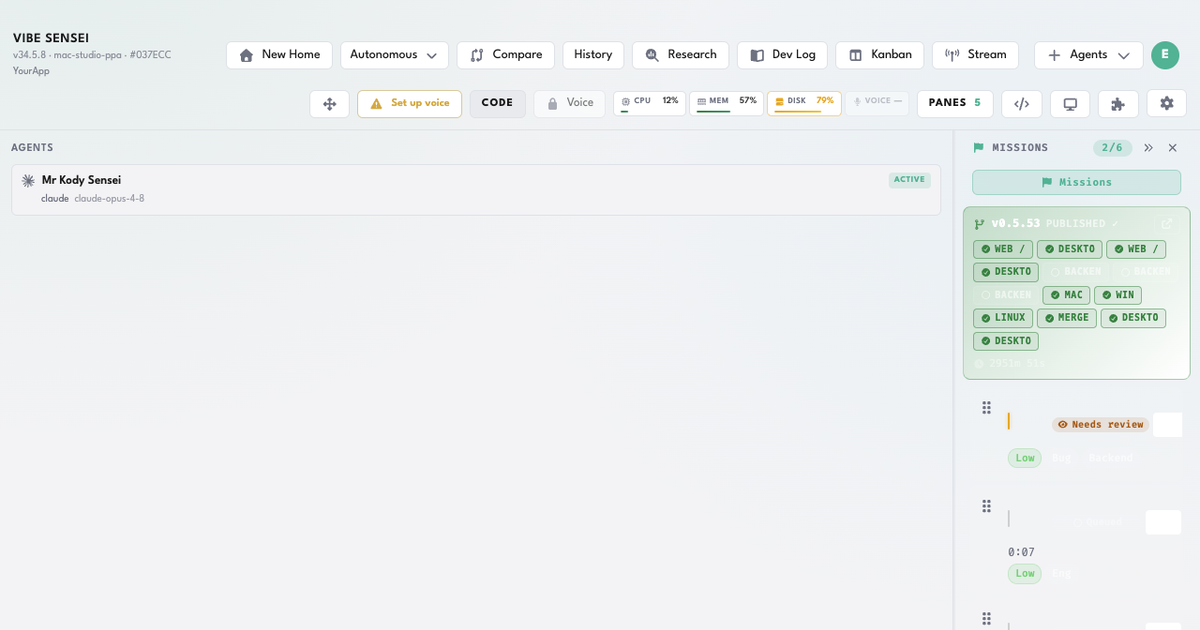
Task: Click the VIBE SENSEI app title
Action: click(51, 39)
